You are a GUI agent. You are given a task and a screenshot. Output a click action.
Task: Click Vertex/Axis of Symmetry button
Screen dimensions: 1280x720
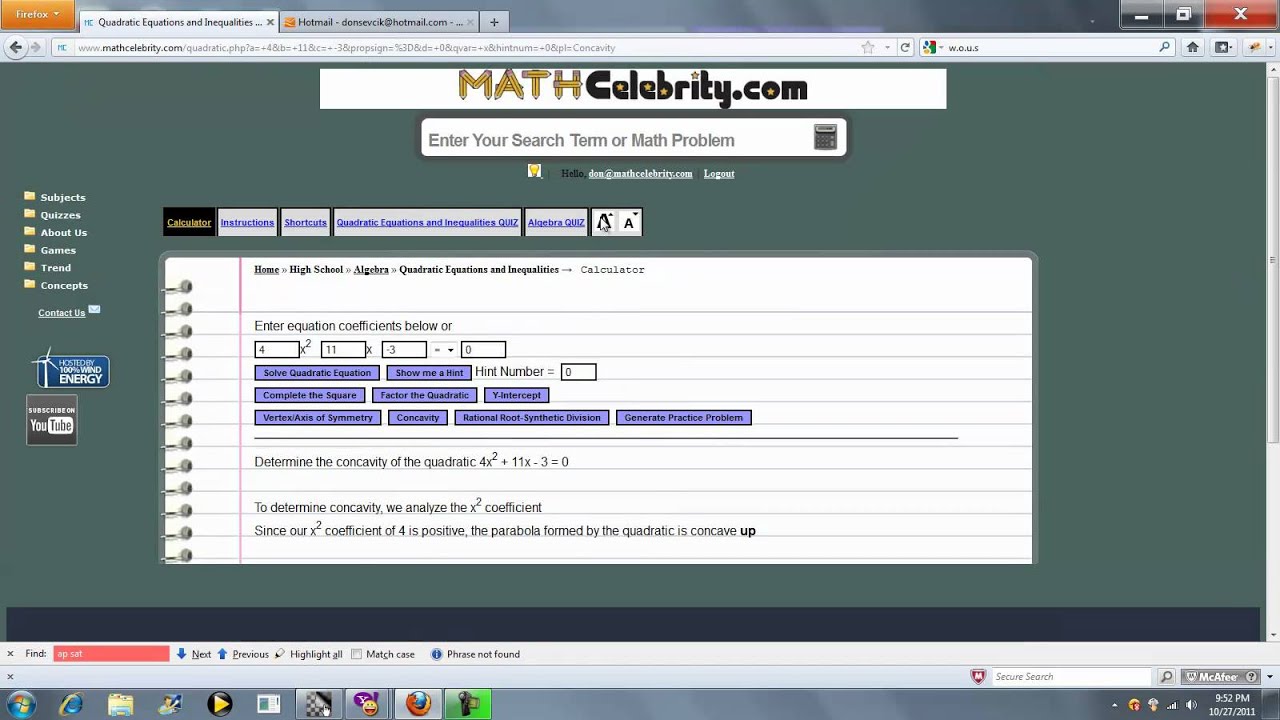tap(318, 417)
